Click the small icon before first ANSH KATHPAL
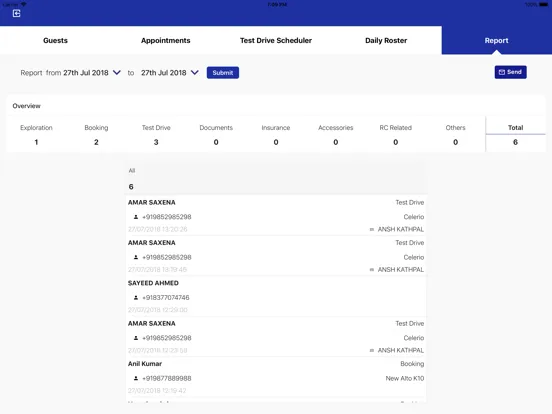Viewport: 552px width, 414px height. (x=372, y=230)
